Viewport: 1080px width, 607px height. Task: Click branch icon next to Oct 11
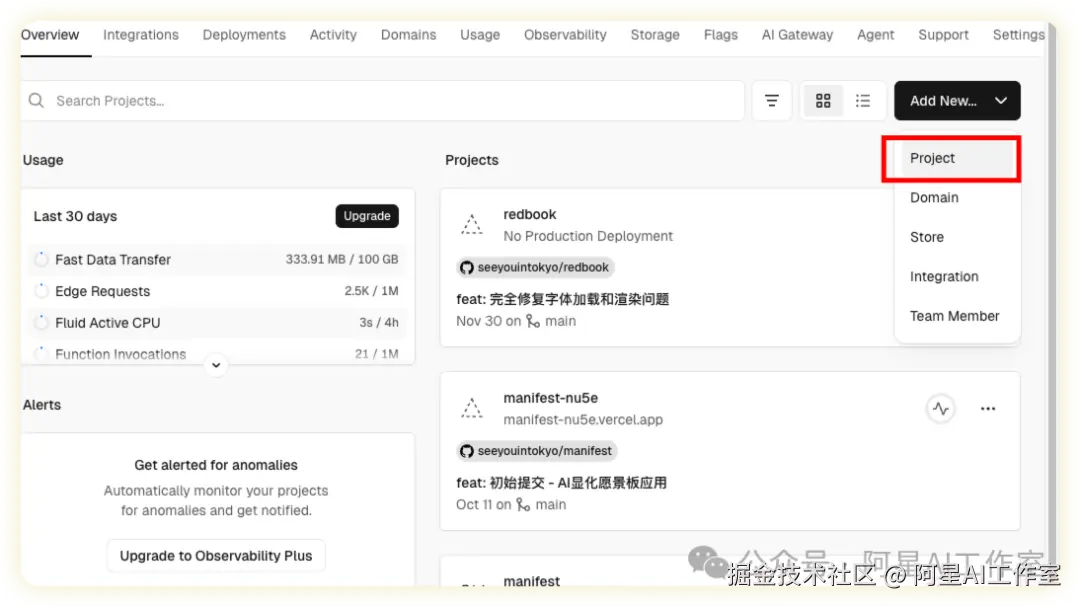tap(523, 505)
